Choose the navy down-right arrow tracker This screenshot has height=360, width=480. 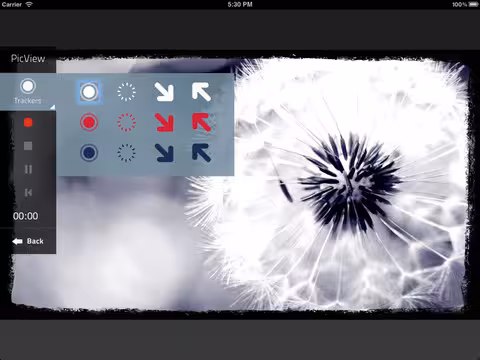click(164, 153)
